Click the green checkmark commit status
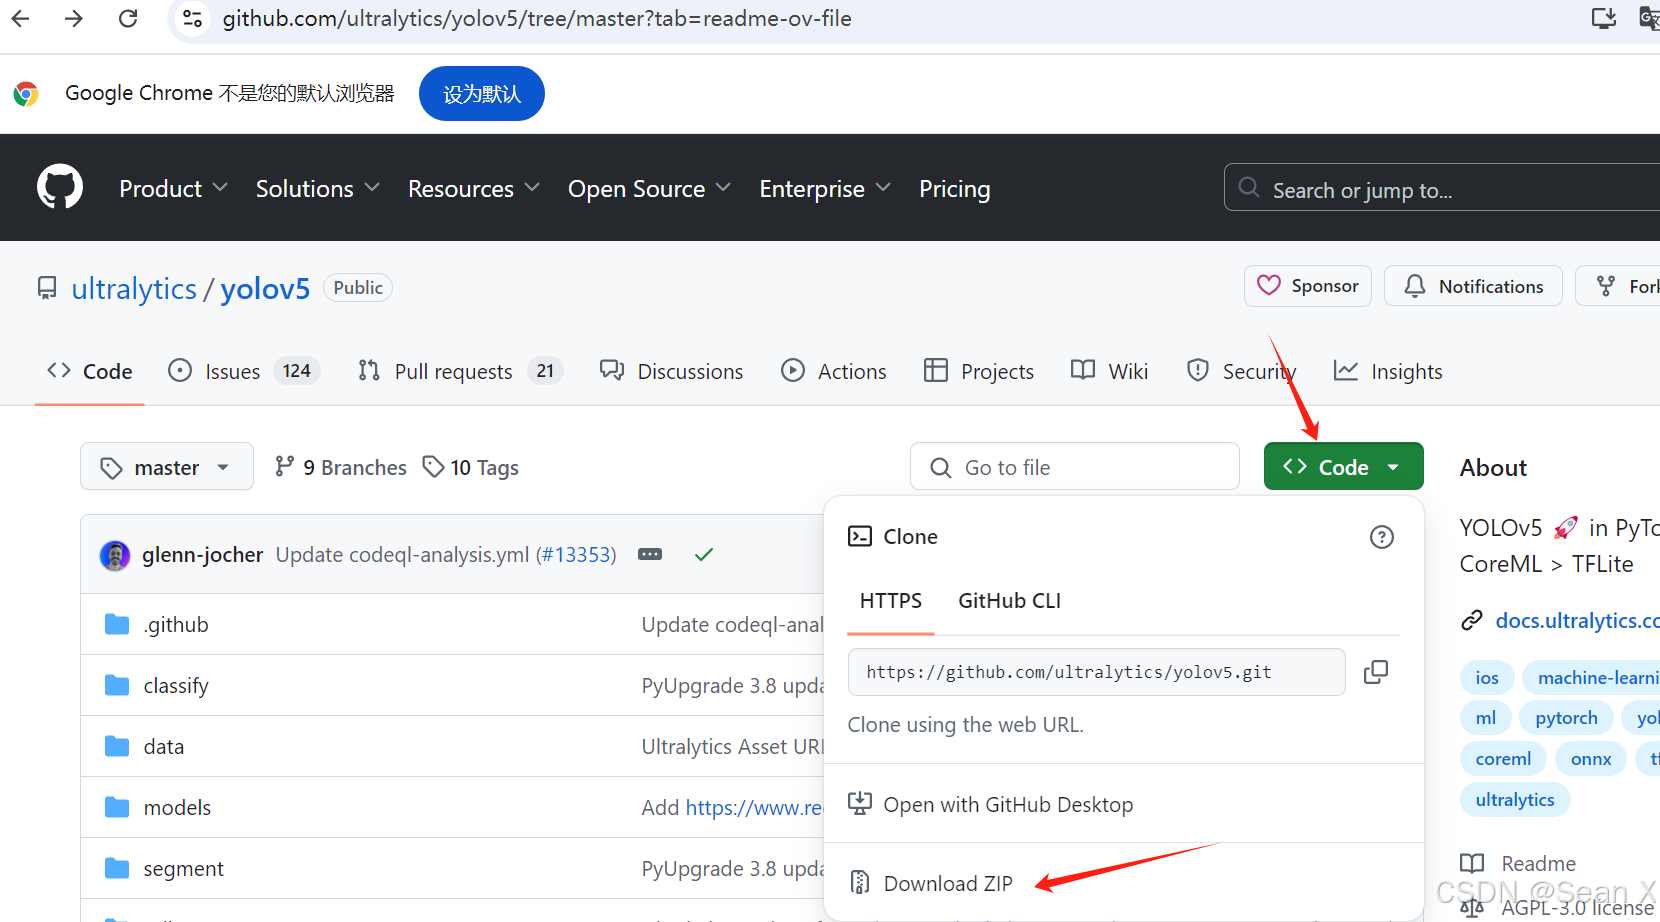 704,554
